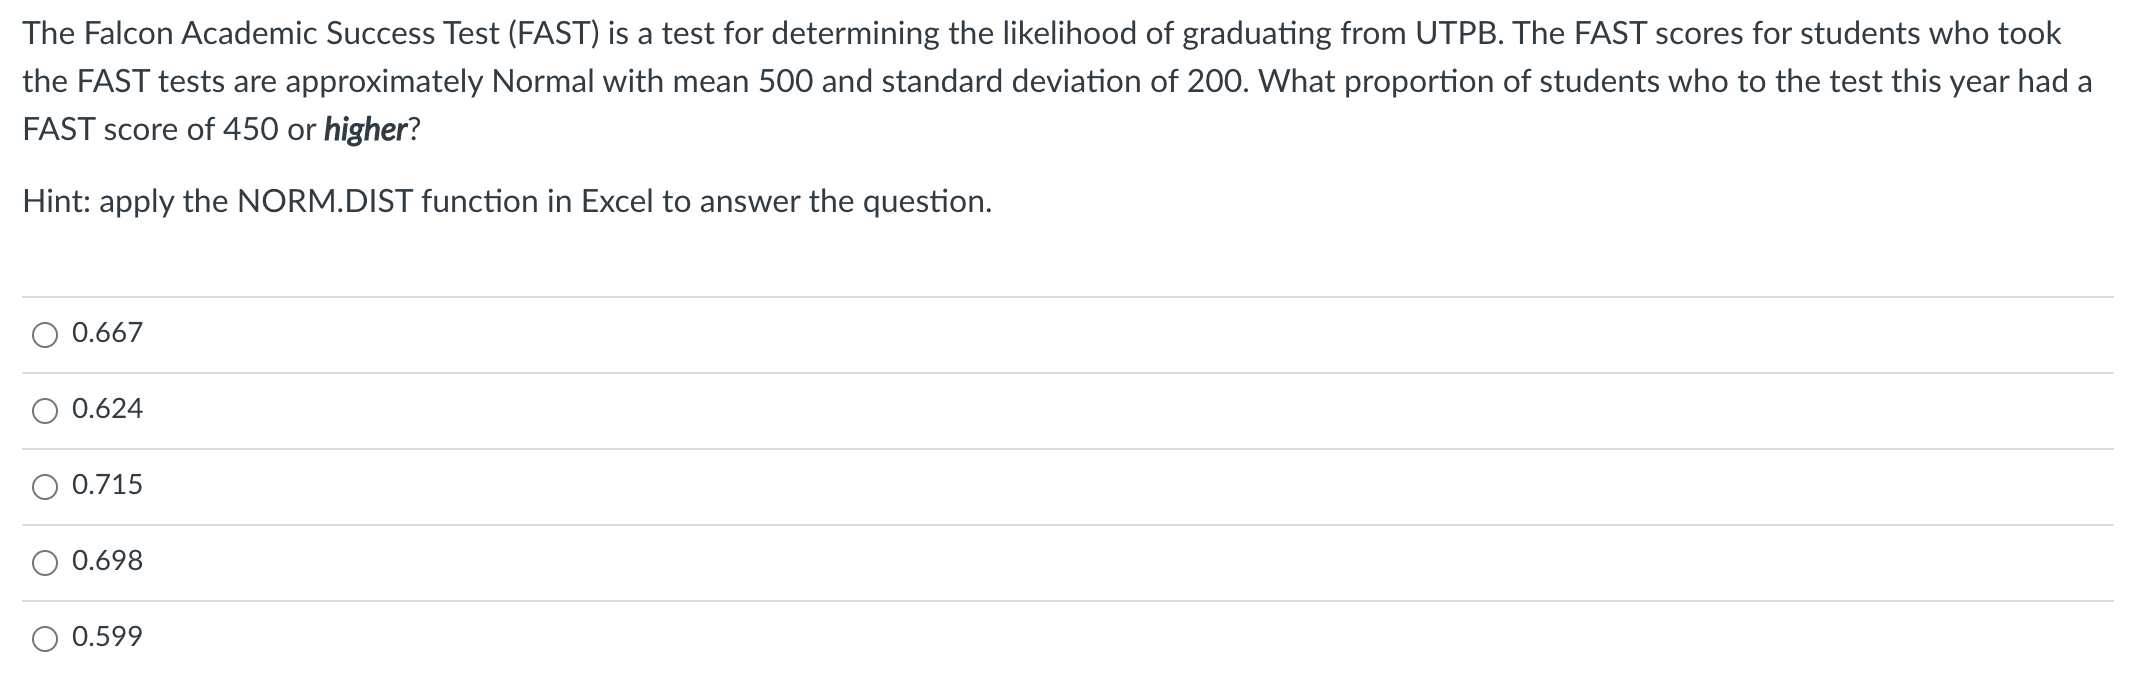
Task: Click the bold italic word higher
Action: point(365,131)
